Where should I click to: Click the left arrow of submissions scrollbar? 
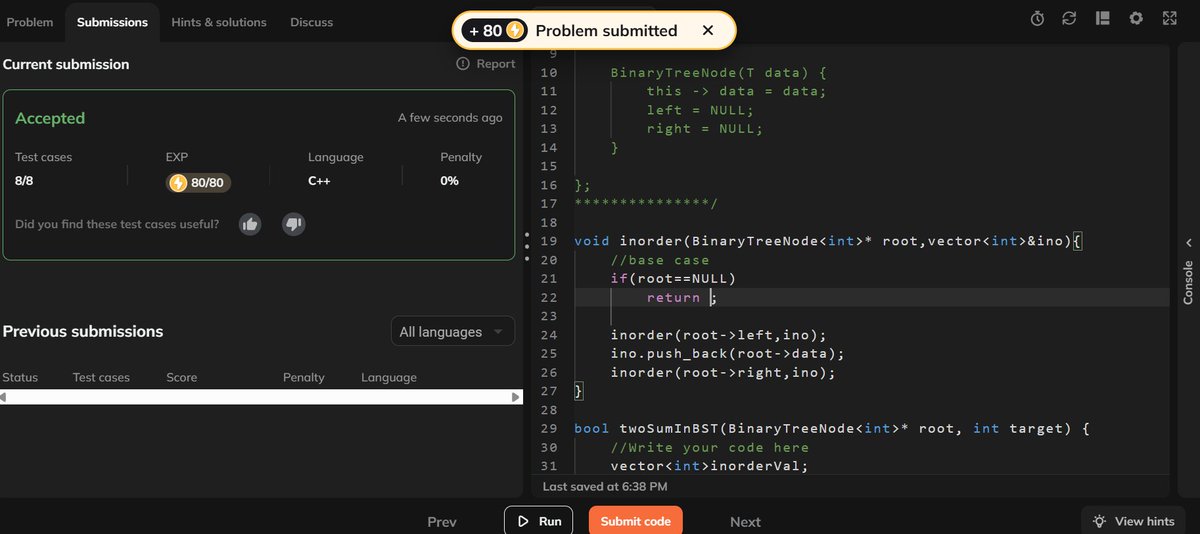[3, 397]
